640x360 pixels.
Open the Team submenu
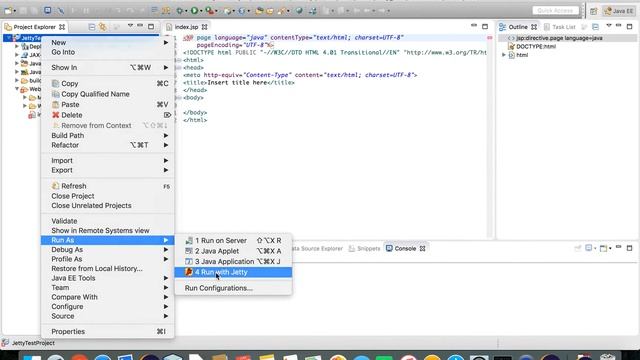[108, 288]
